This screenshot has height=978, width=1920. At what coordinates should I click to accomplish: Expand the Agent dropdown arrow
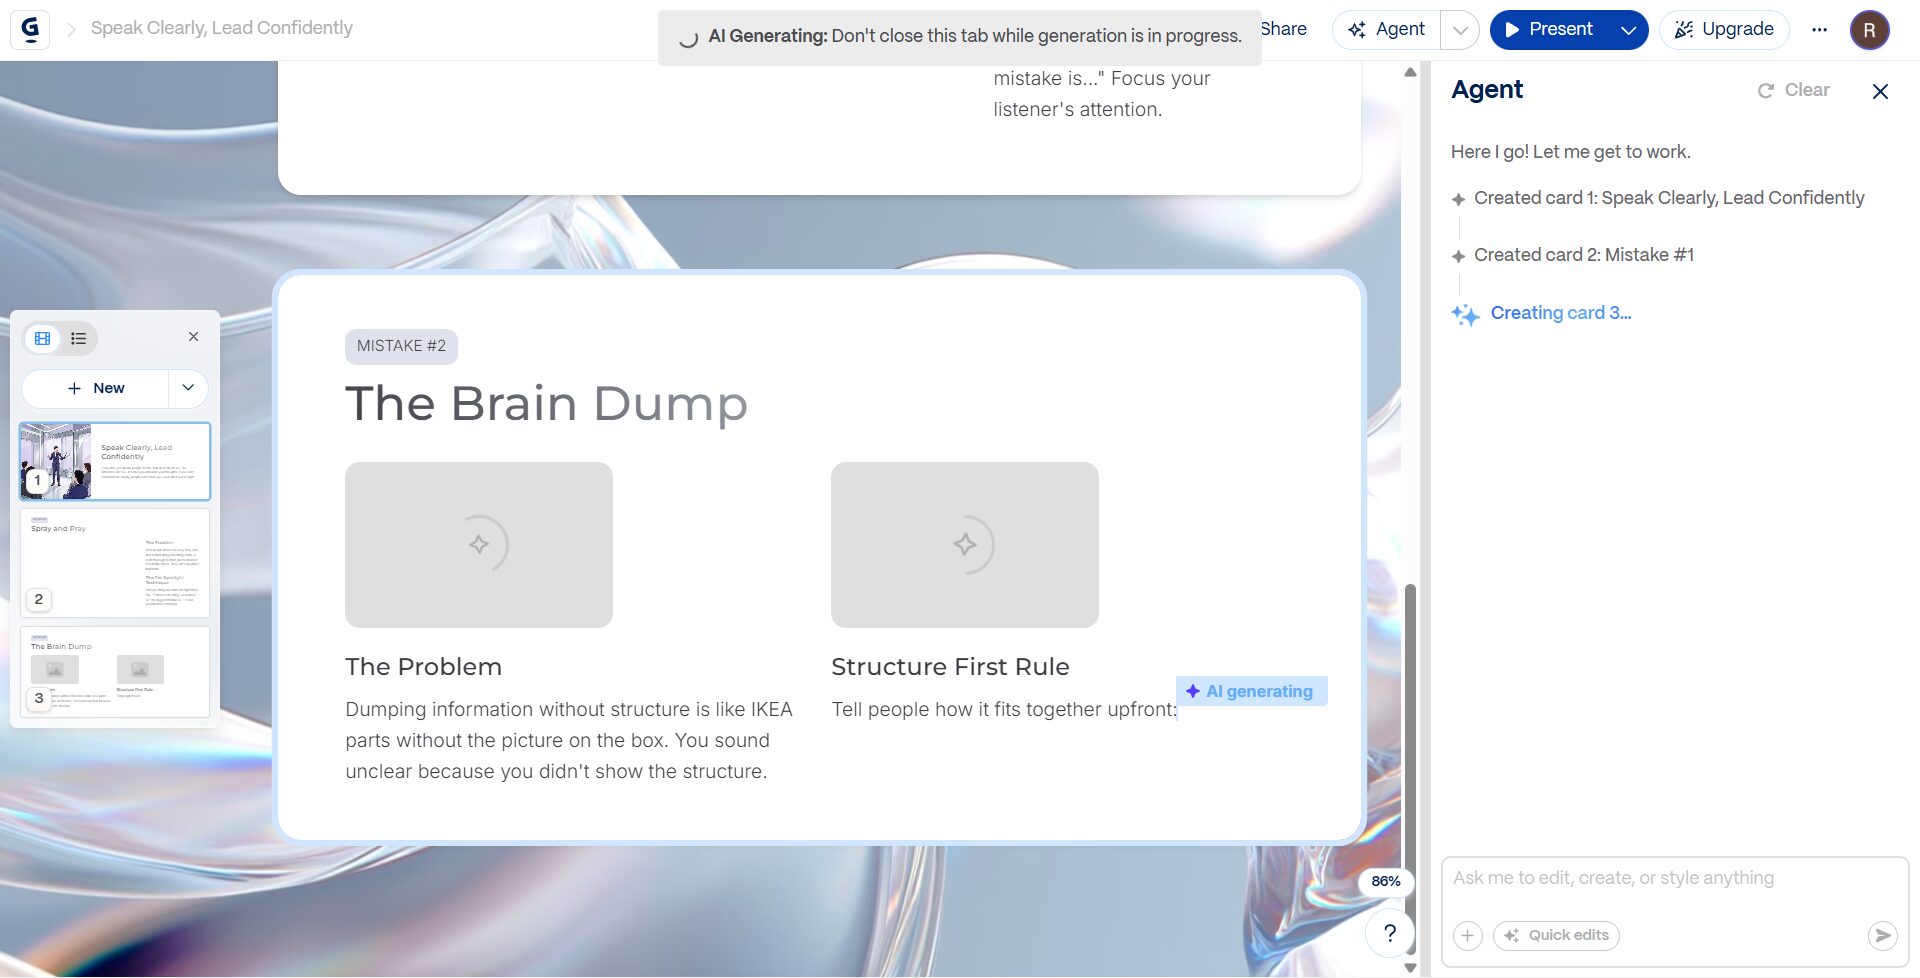[1460, 30]
